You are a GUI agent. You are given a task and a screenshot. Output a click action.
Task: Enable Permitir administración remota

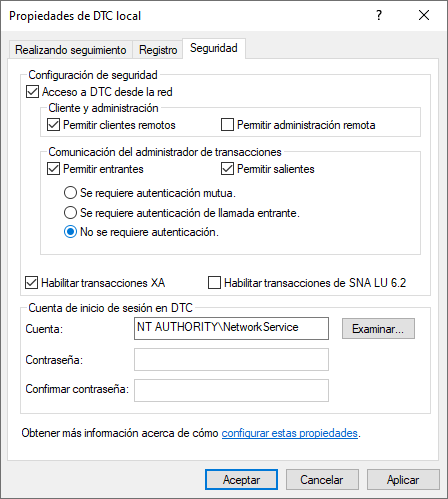coord(227,125)
